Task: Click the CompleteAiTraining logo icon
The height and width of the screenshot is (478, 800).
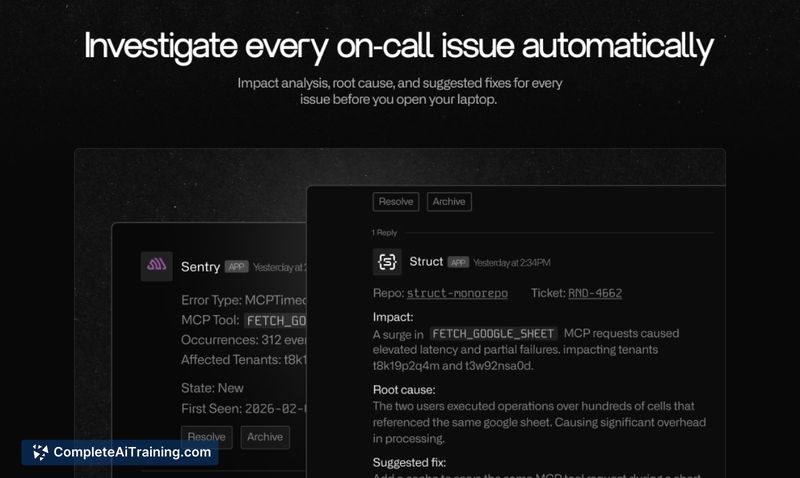Action: pyautogui.click(x=40, y=452)
